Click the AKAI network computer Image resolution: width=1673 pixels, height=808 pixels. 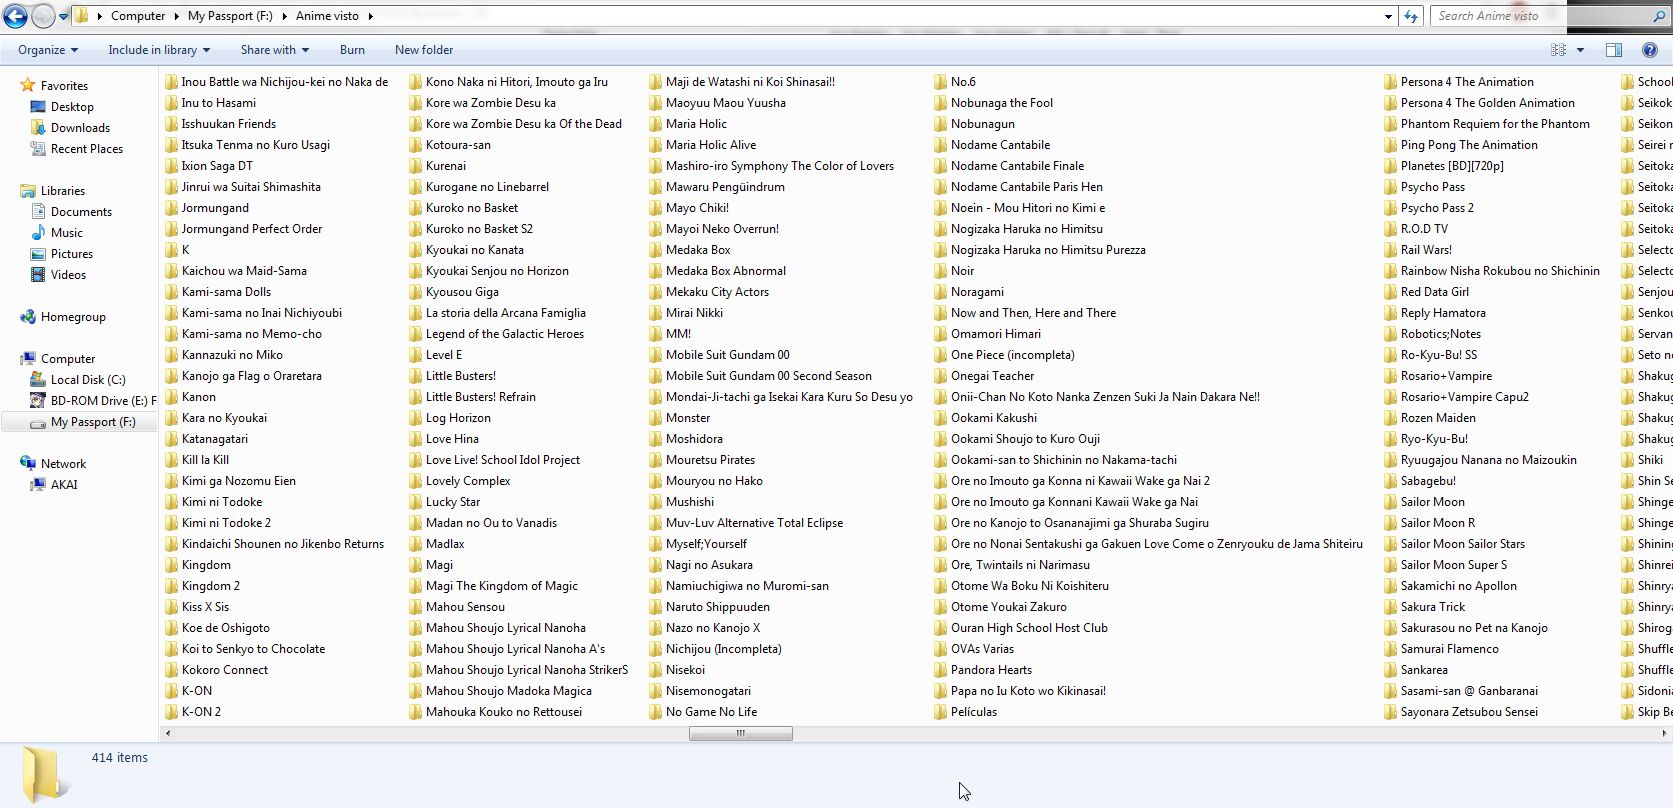[63, 485]
